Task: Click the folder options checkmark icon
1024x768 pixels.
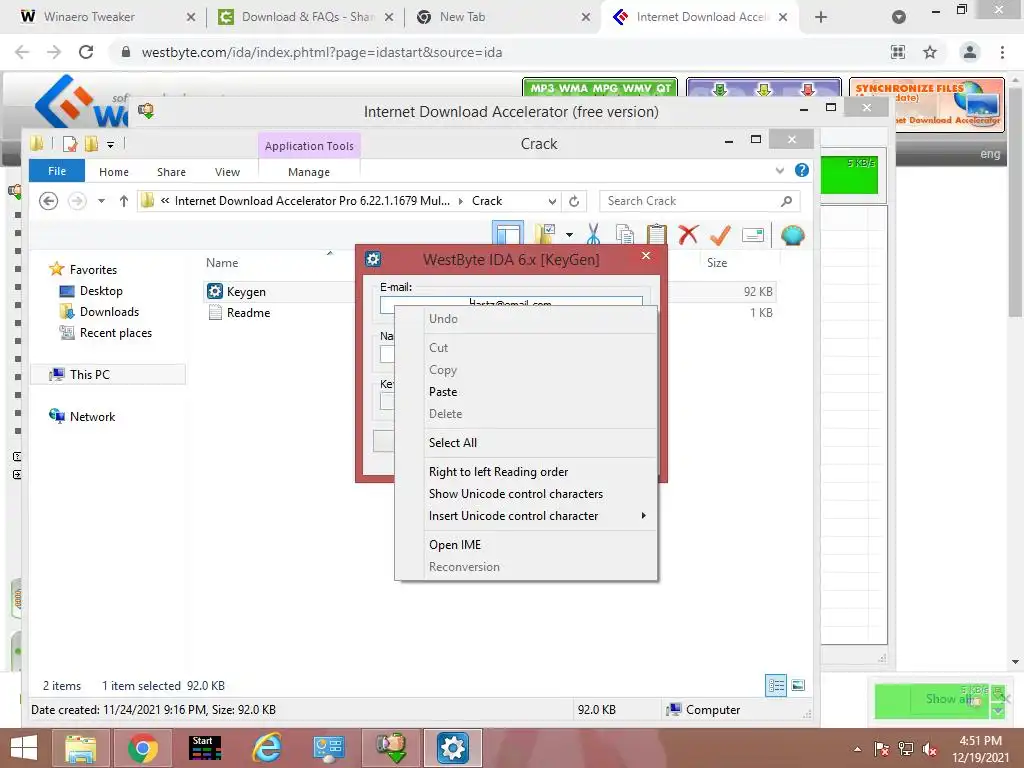Action: (x=545, y=234)
